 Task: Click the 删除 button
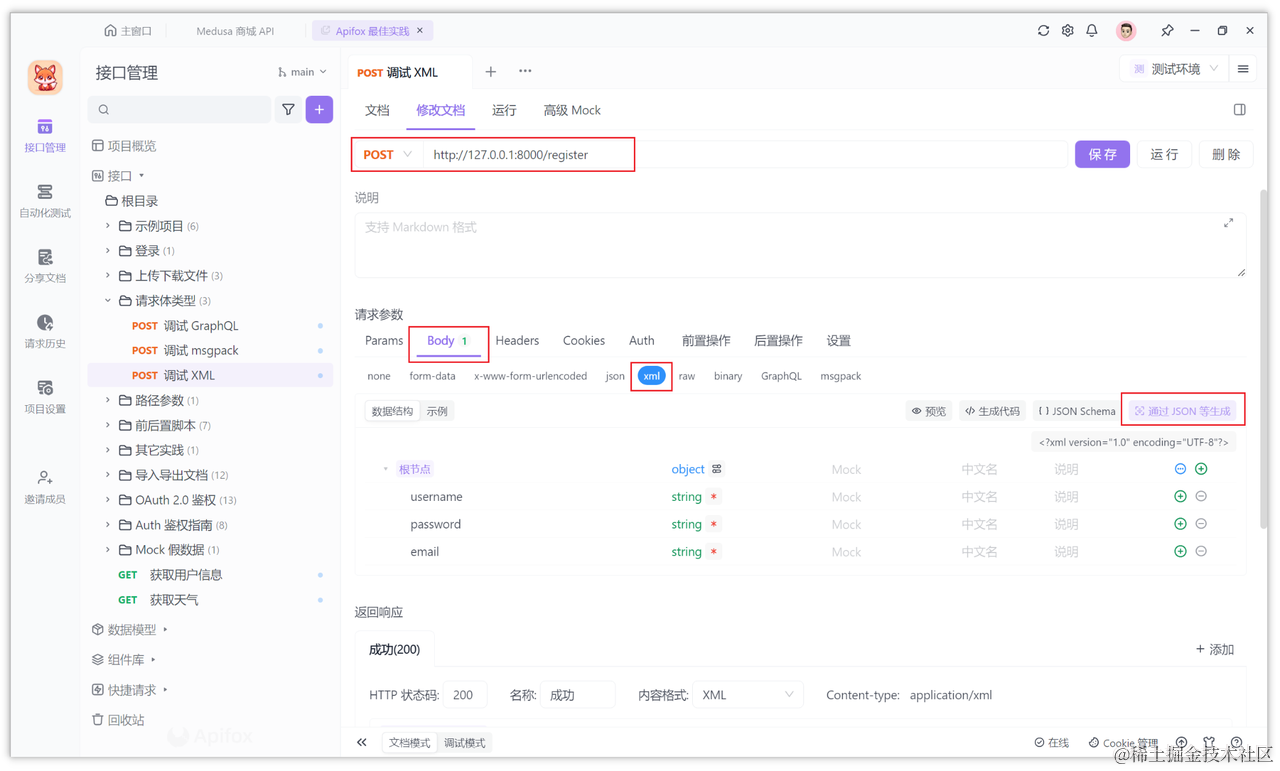coord(1226,154)
